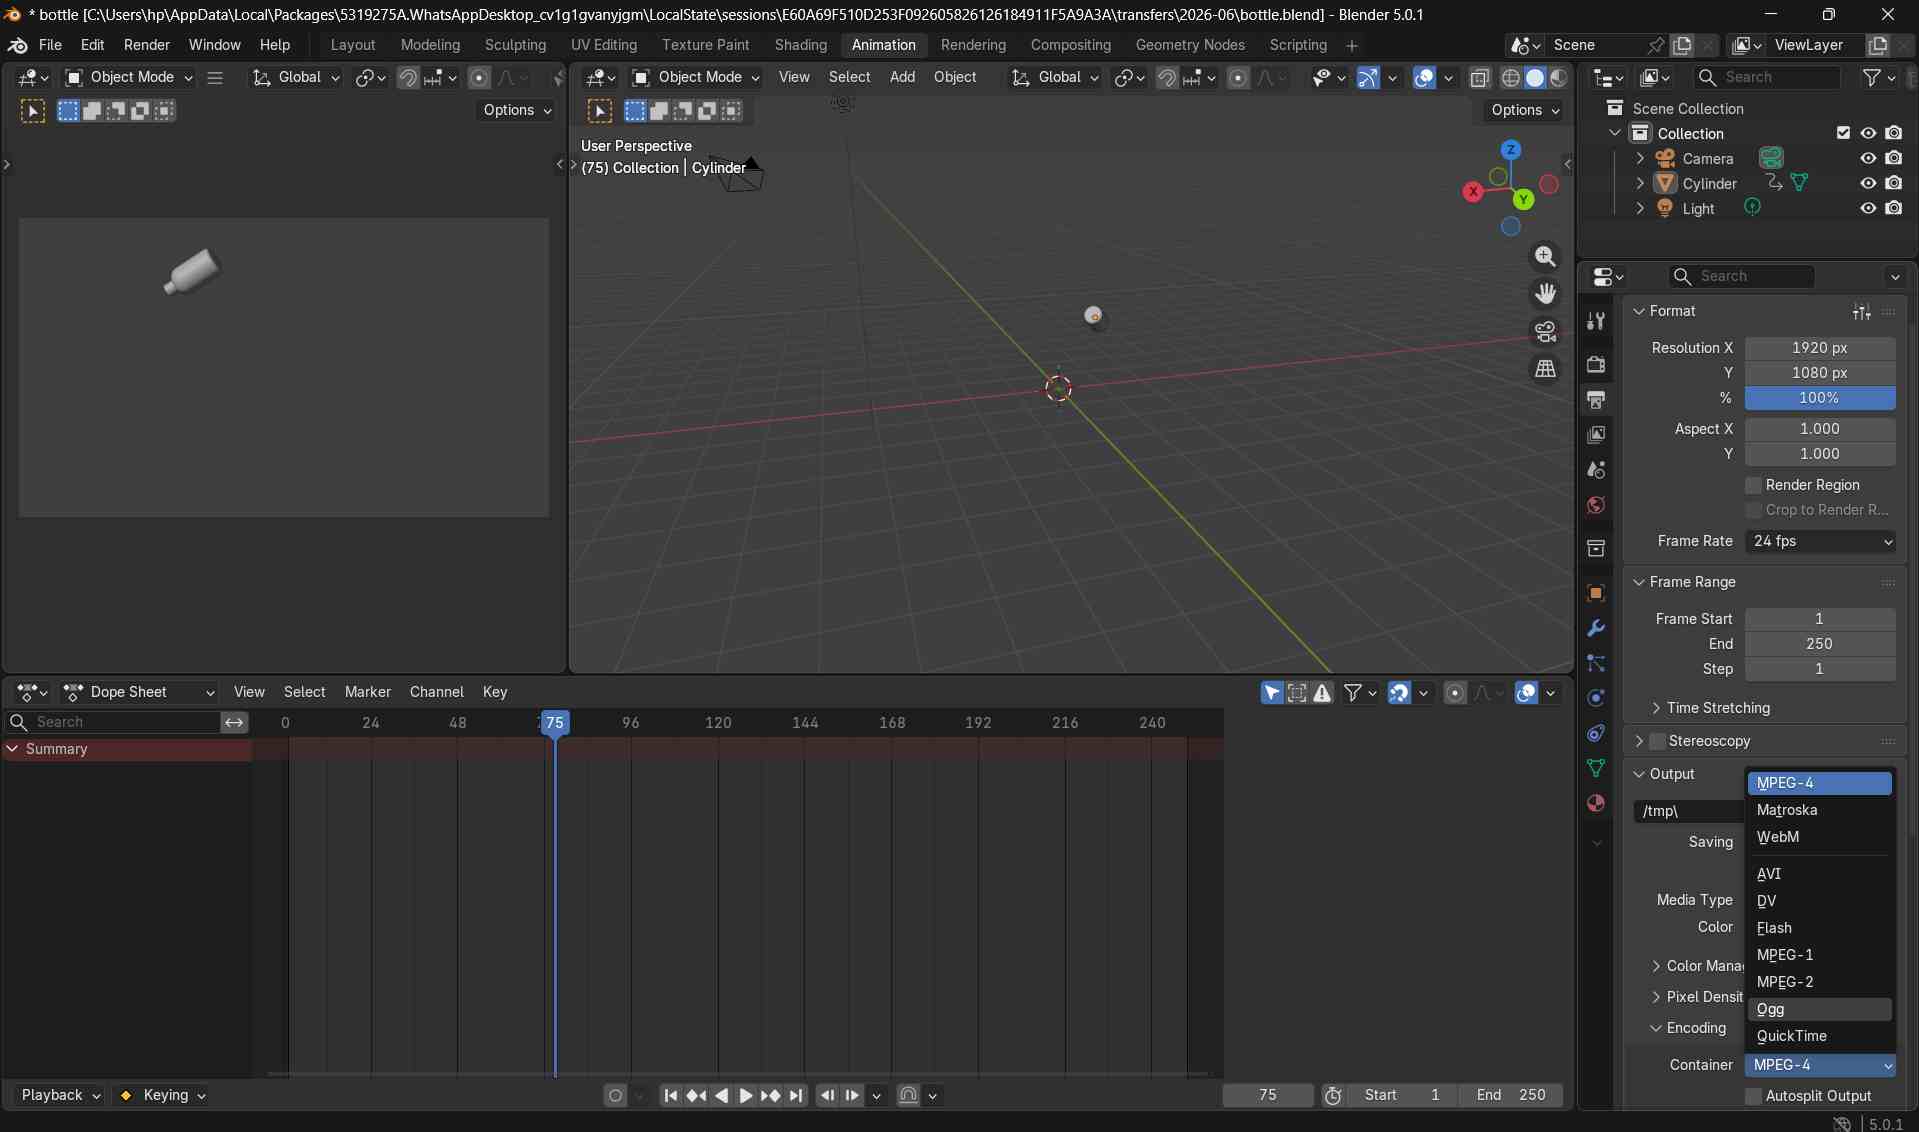Hide the Light object in the outliner
The image size is (1919, 1132).
pos(1868,207)
